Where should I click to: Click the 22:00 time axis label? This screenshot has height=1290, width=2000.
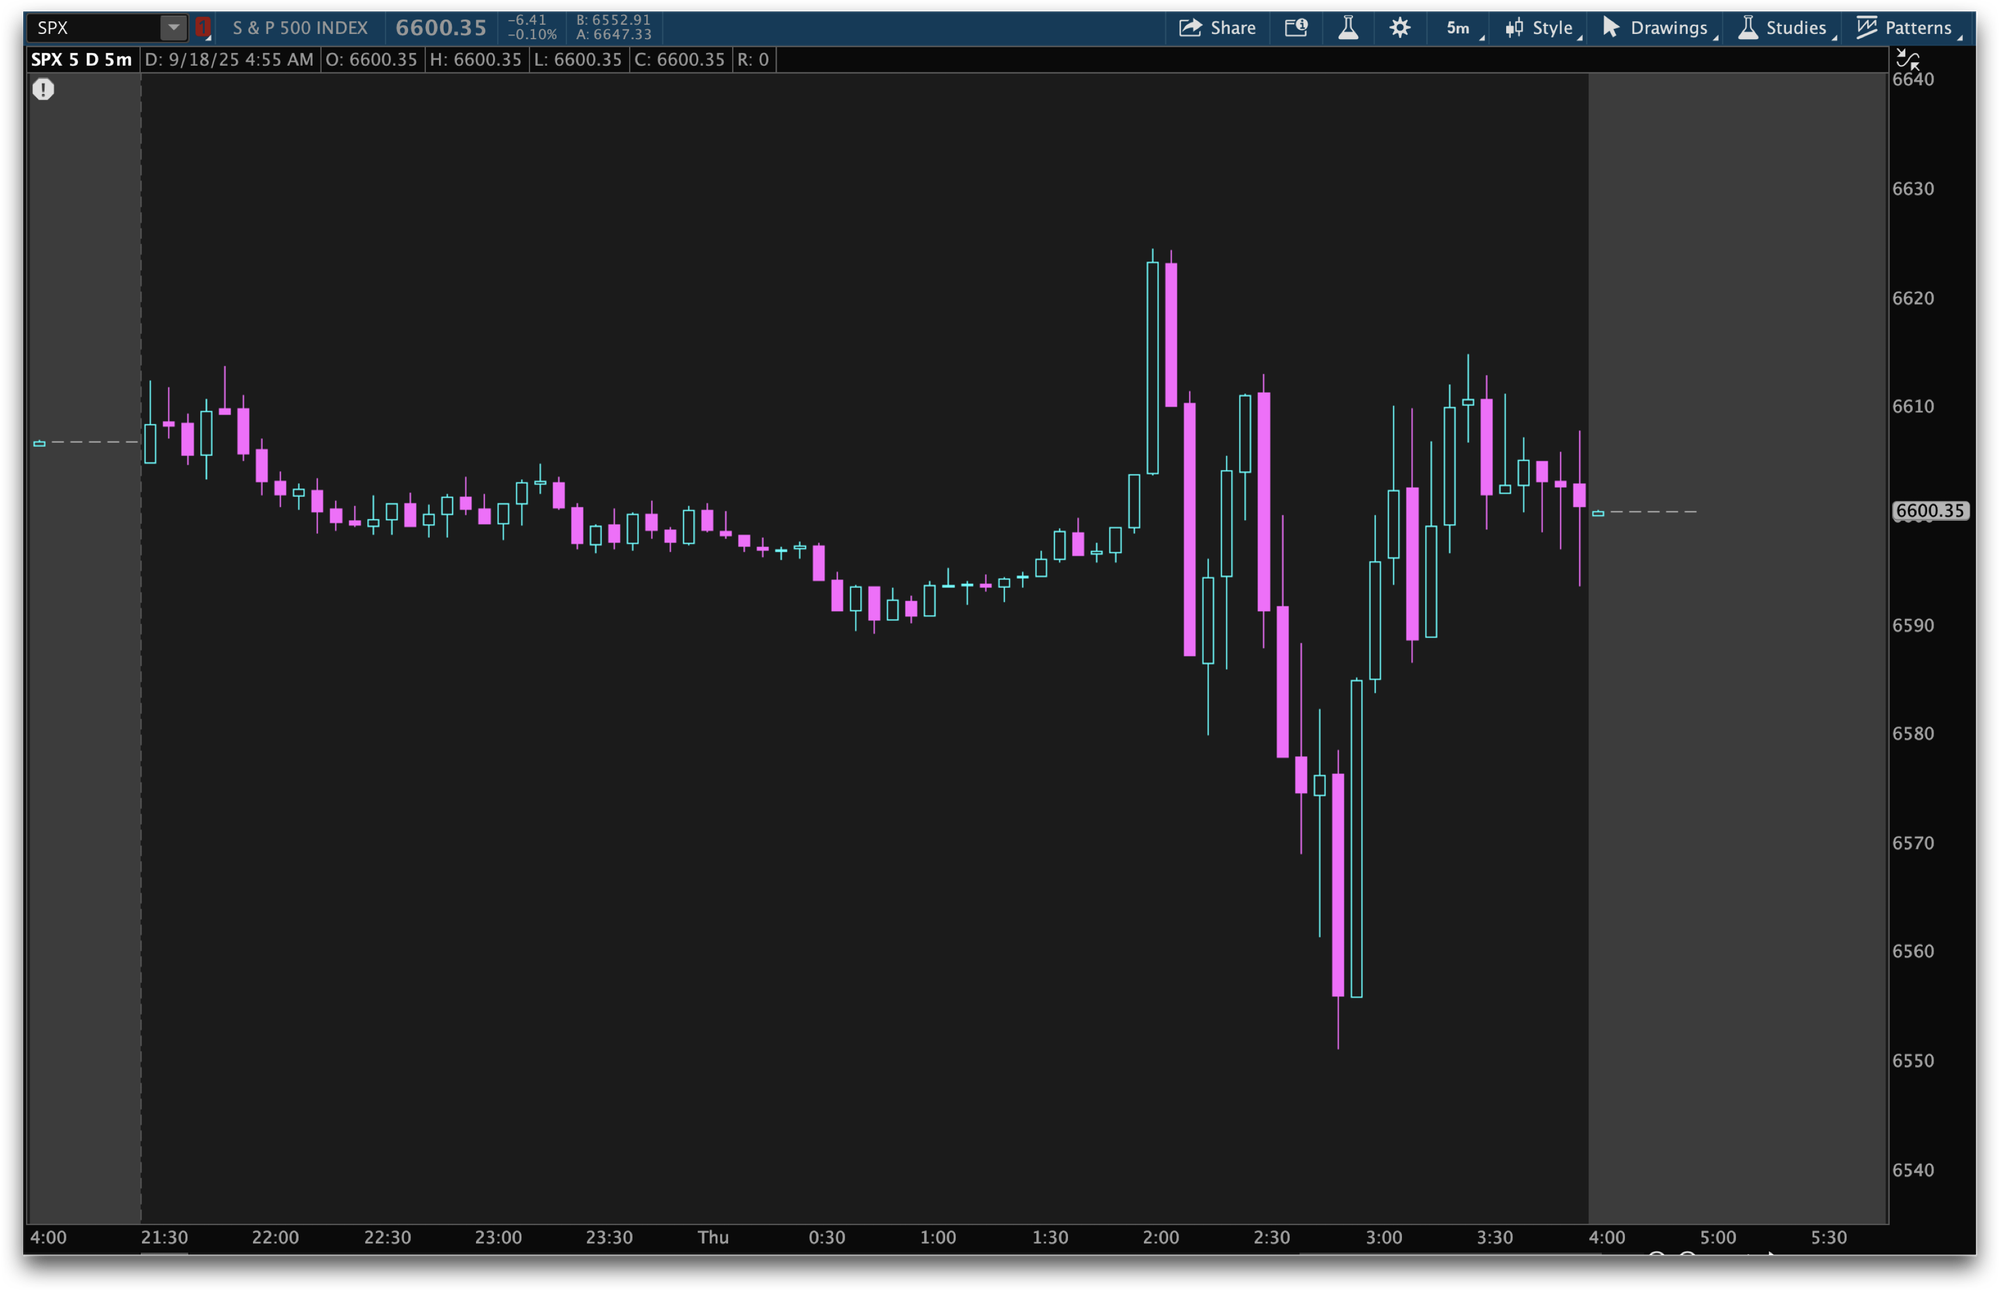[x=275, y=1237]
